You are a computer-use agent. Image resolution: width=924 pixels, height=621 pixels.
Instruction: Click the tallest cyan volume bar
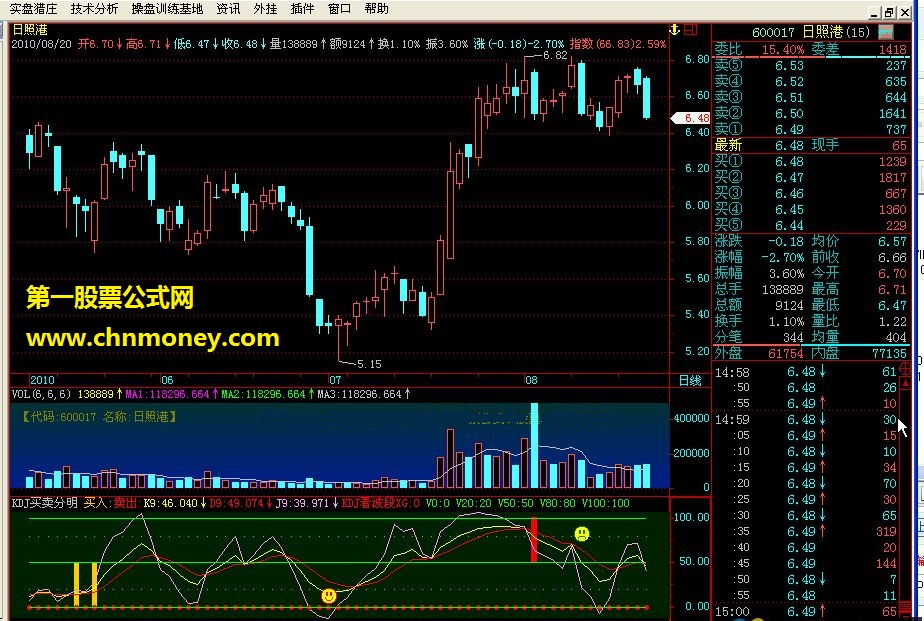click(534, 445)
